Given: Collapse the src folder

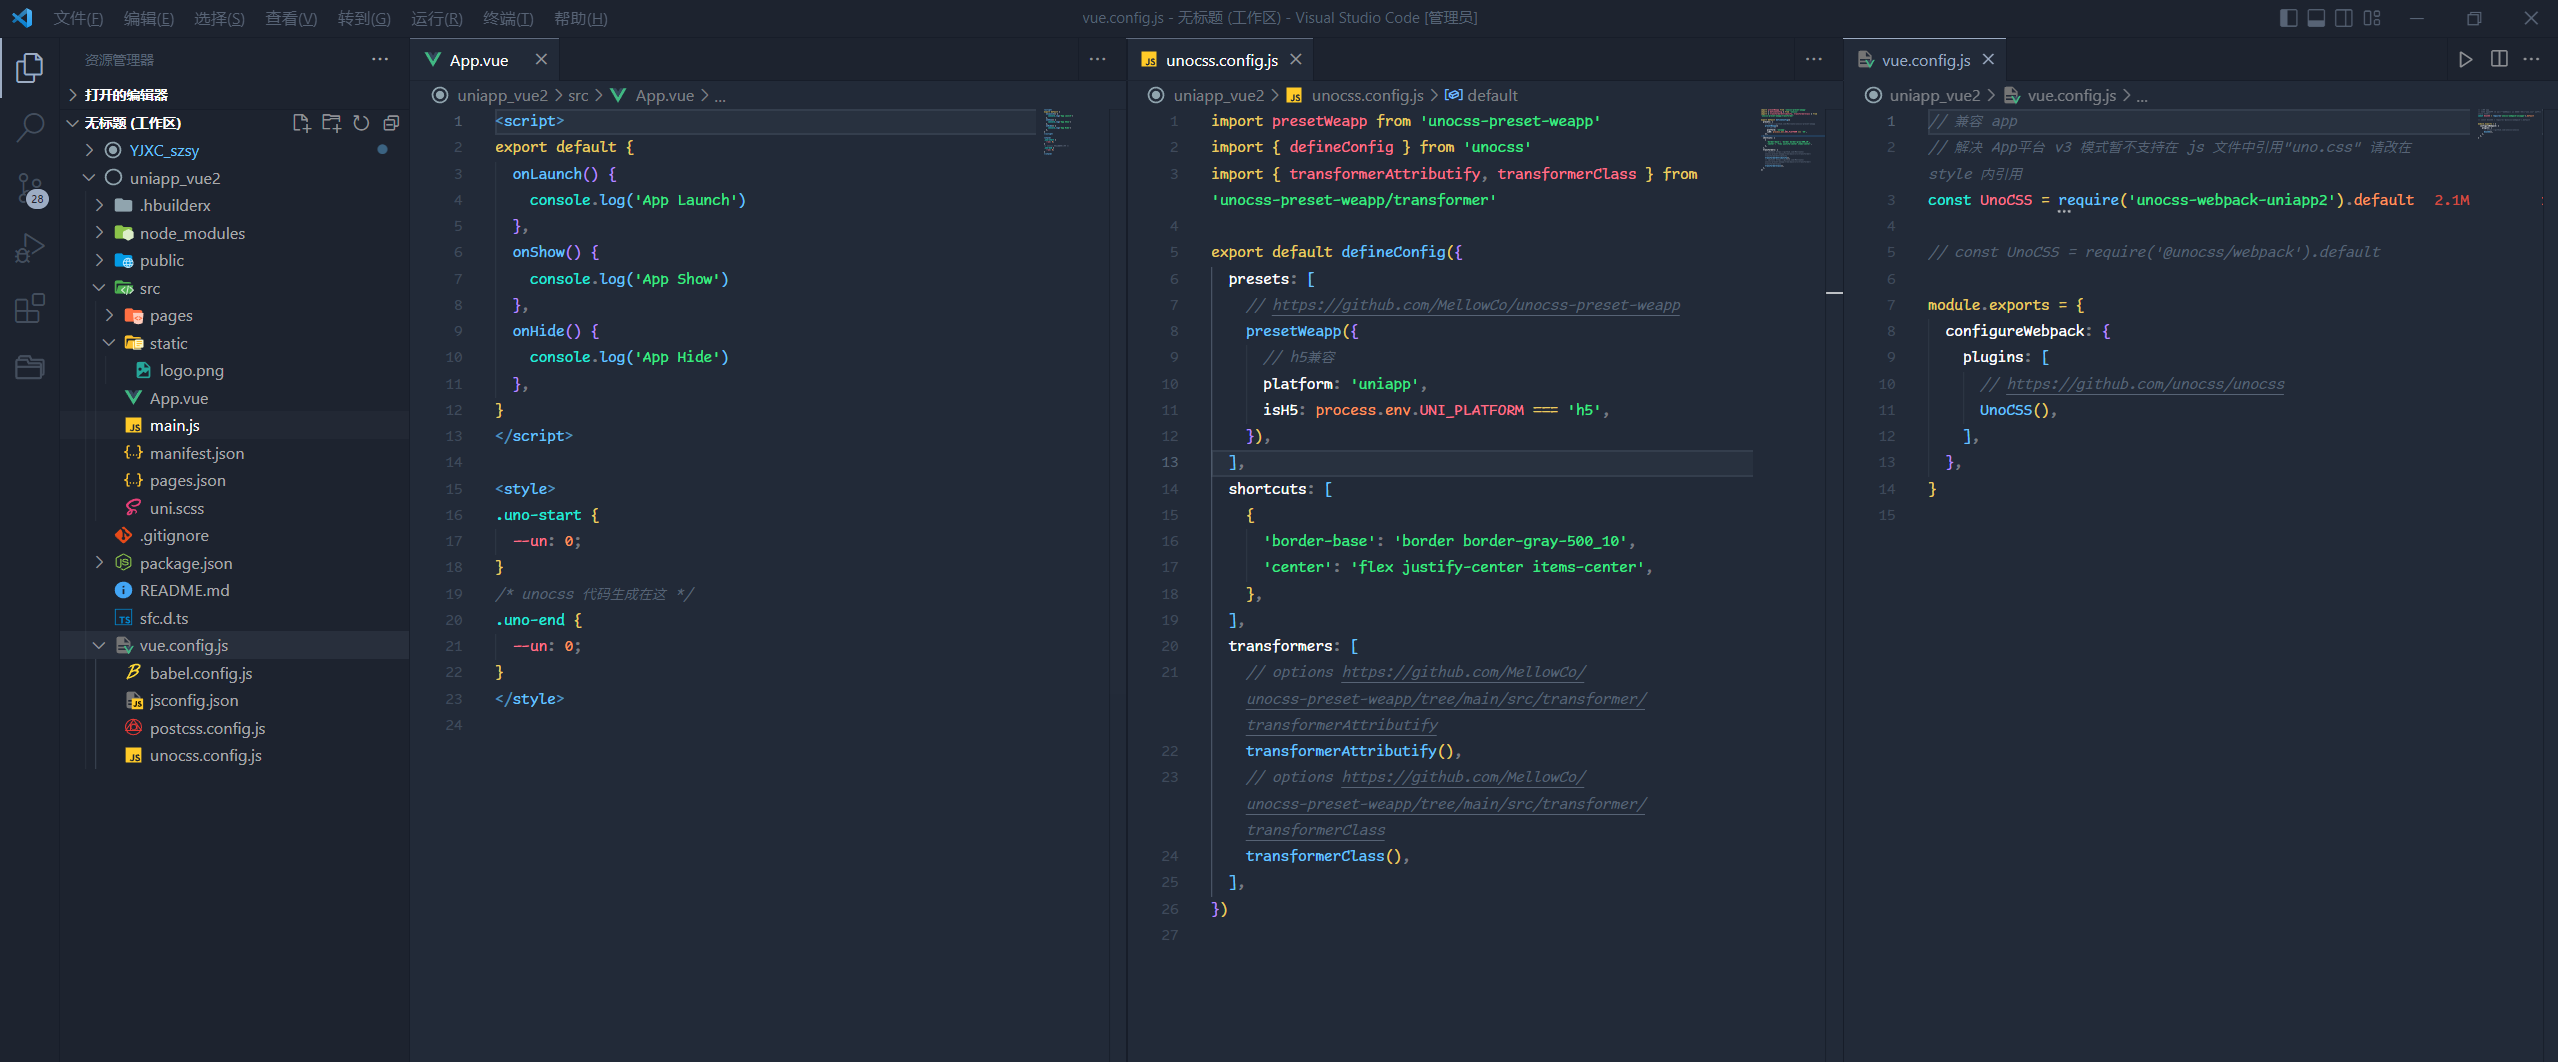Looking at the screenshot, I should (99, 288).
